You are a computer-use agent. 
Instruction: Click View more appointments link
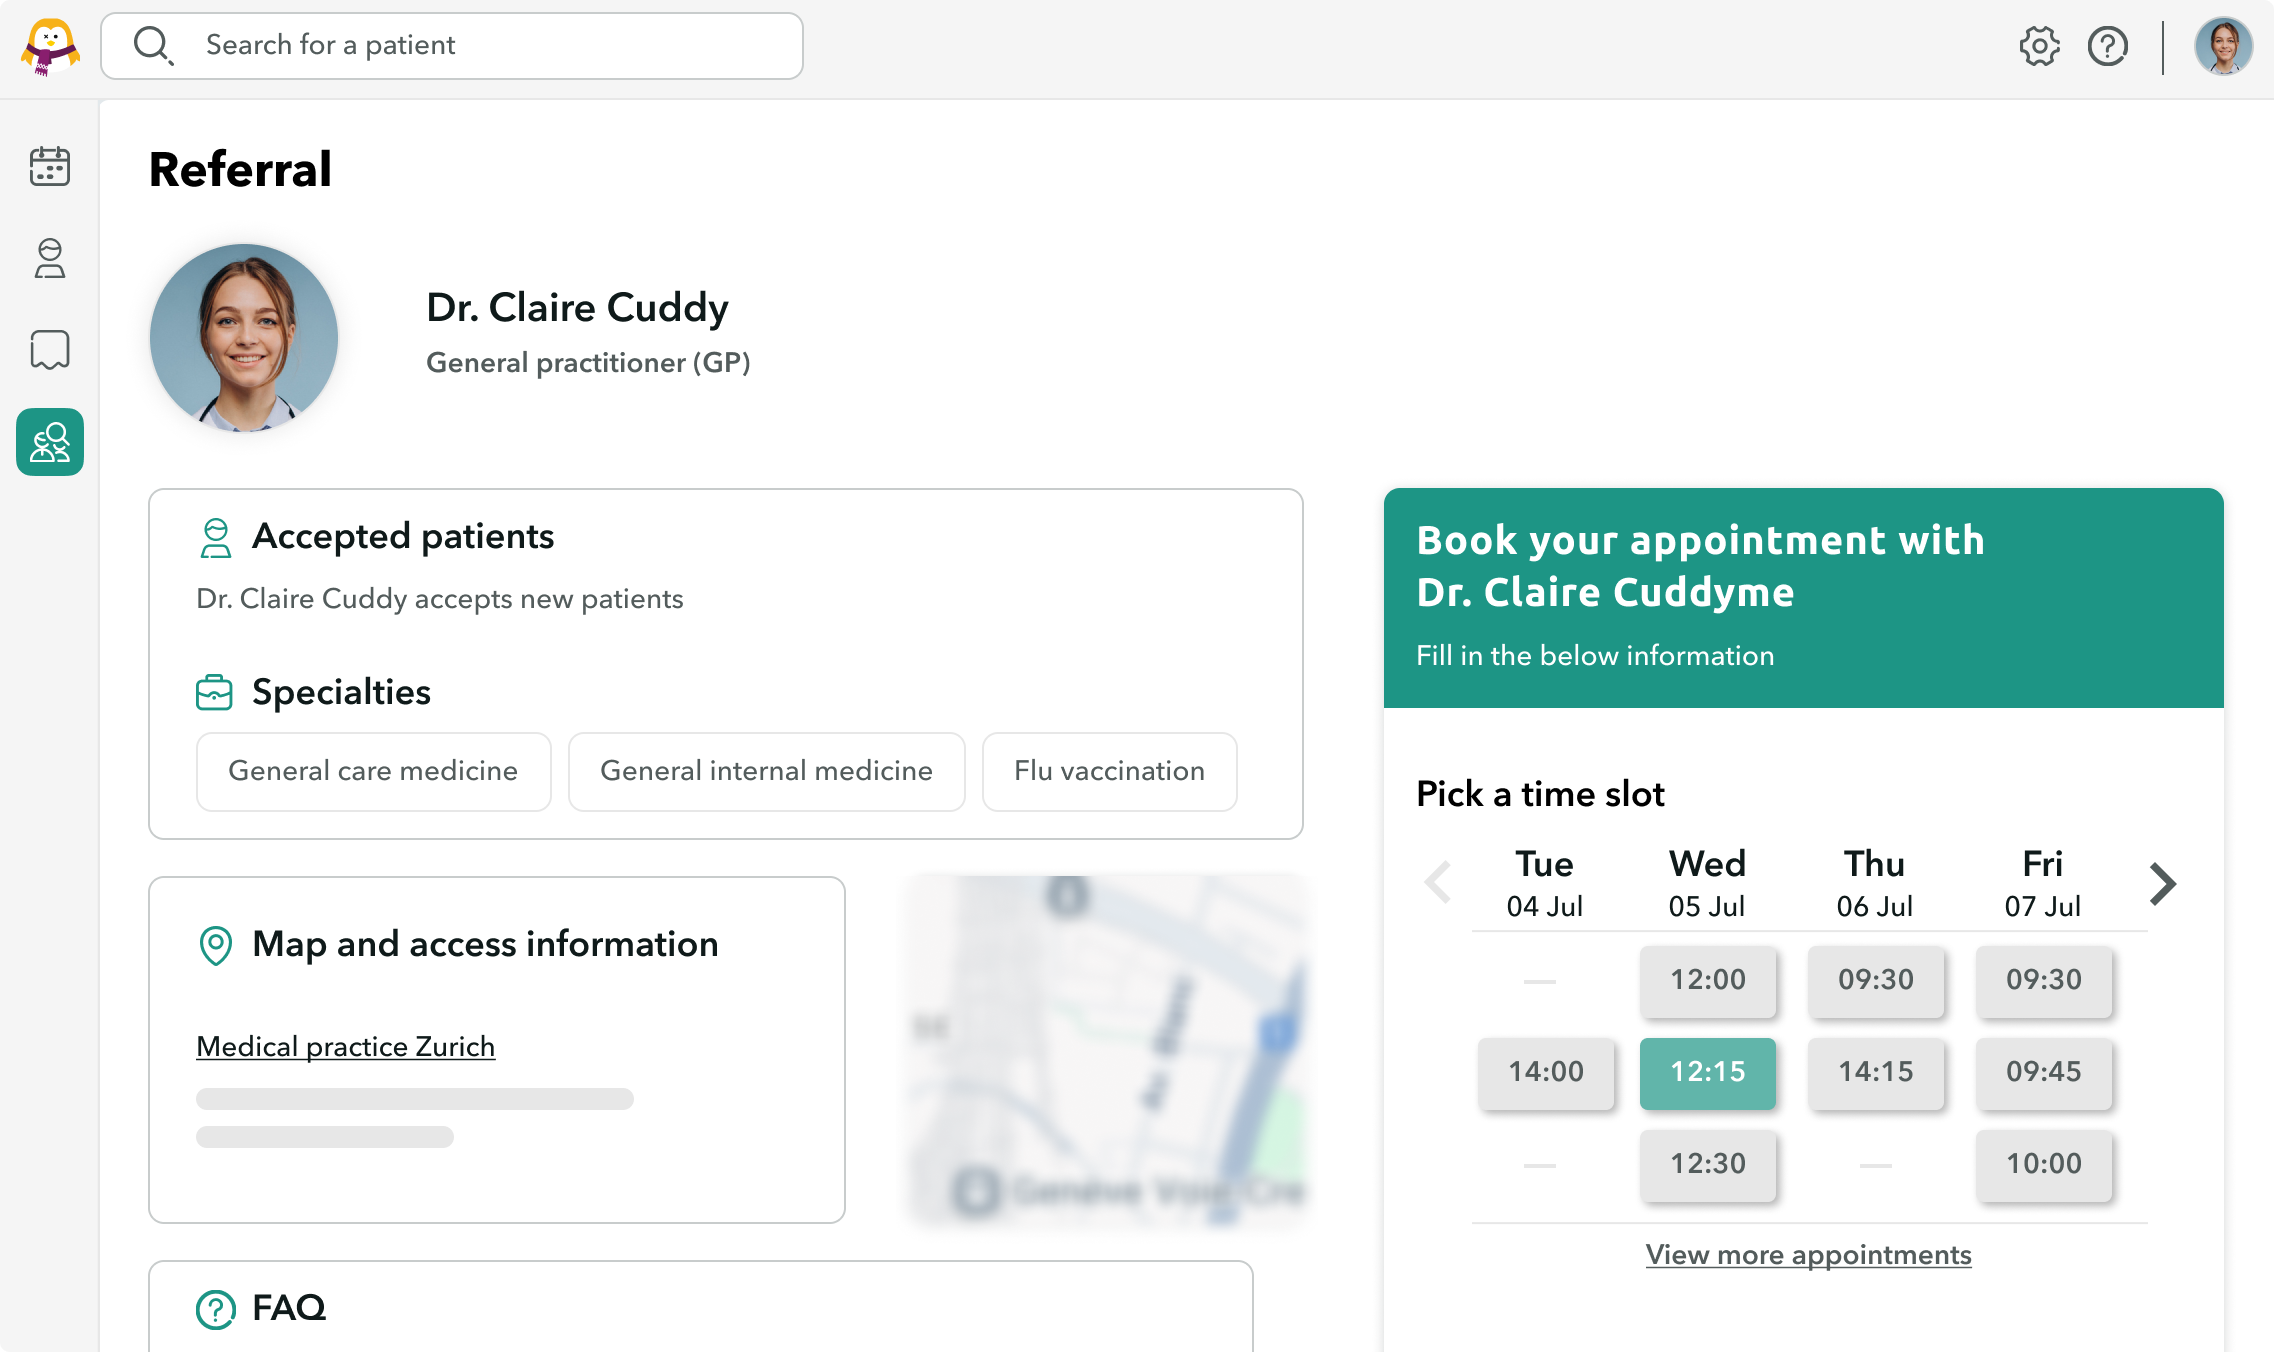[x=1808, y=1255]
